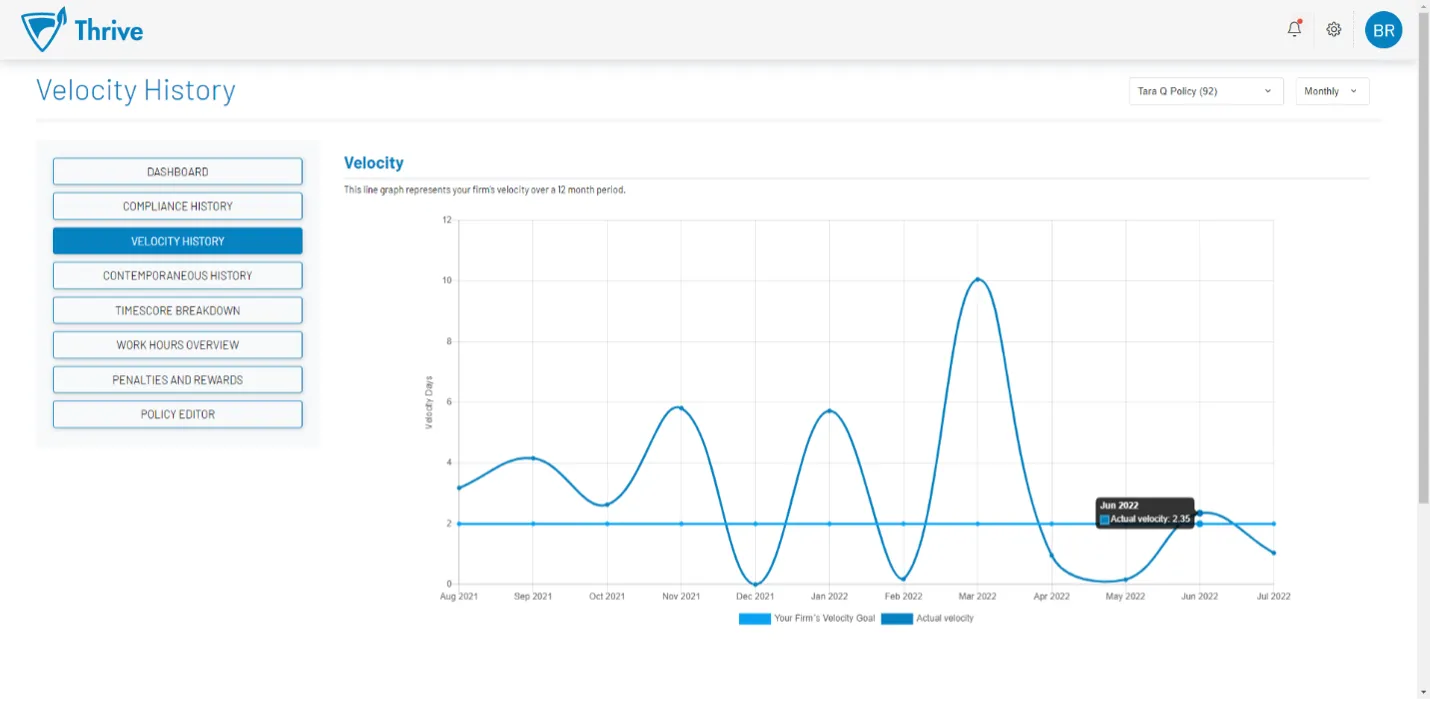Click the Jun 2022 actual velocity point
This screenshot has height=702, width=1430.
point(1199,513)
